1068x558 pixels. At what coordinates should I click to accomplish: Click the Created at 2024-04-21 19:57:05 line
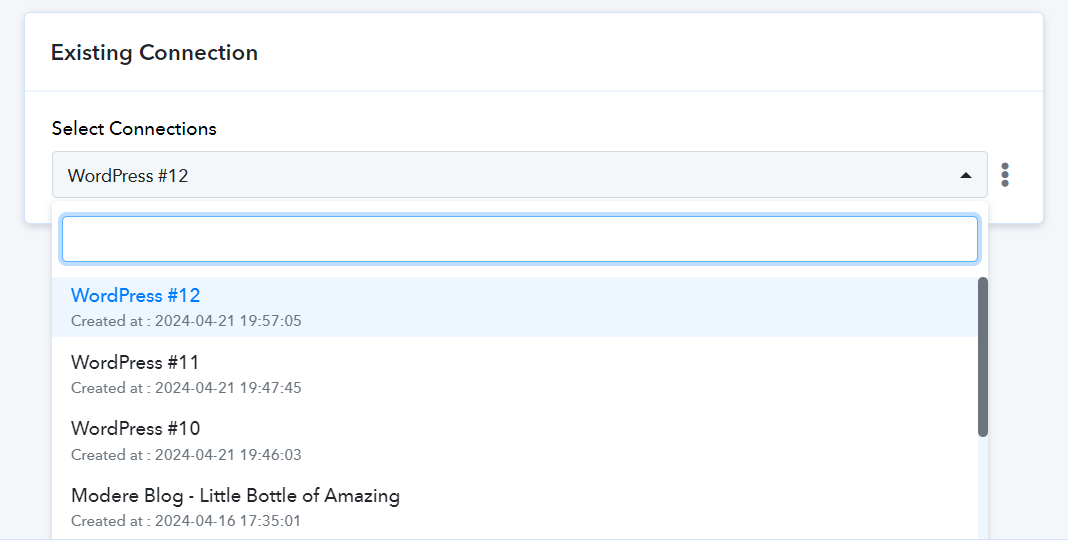[186, 321]
